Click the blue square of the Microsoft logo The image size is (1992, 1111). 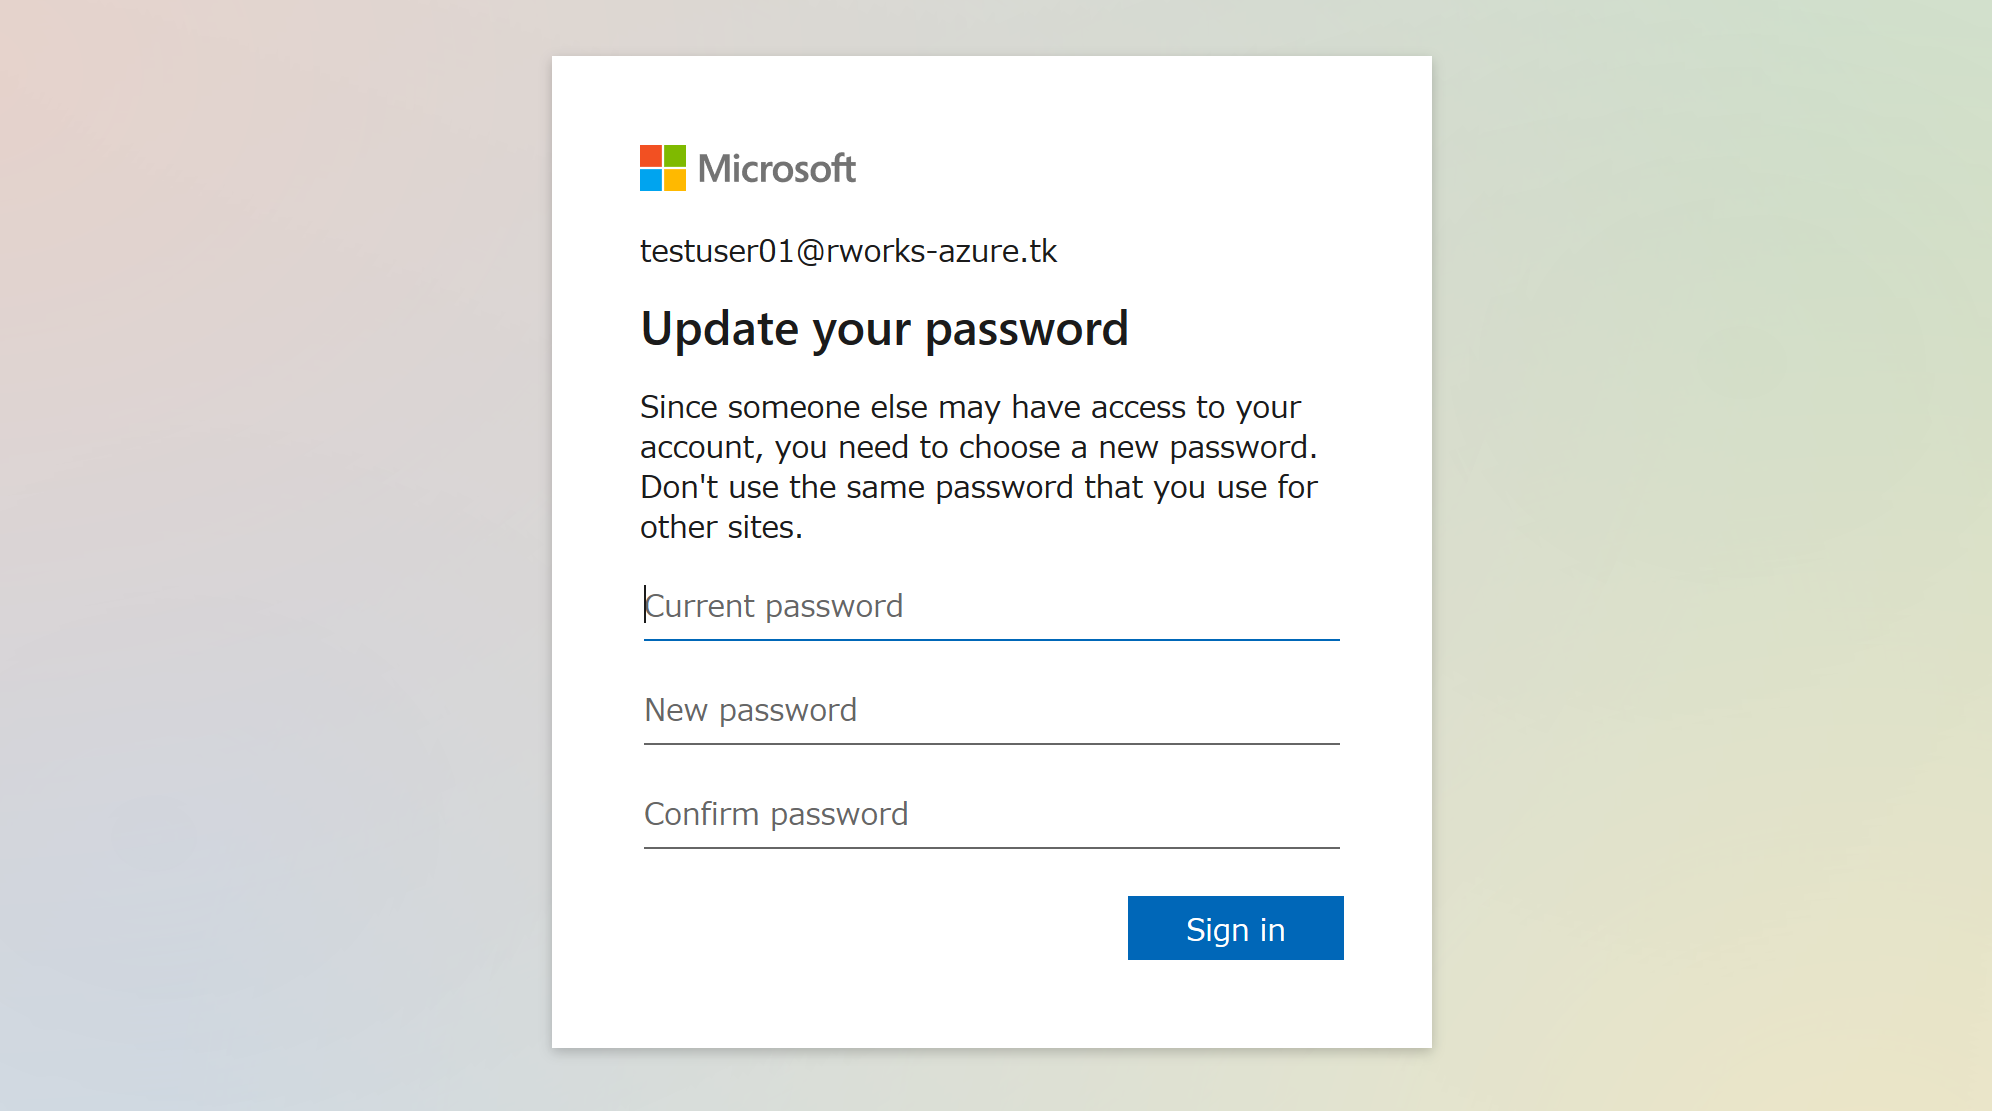click(651, 180)
